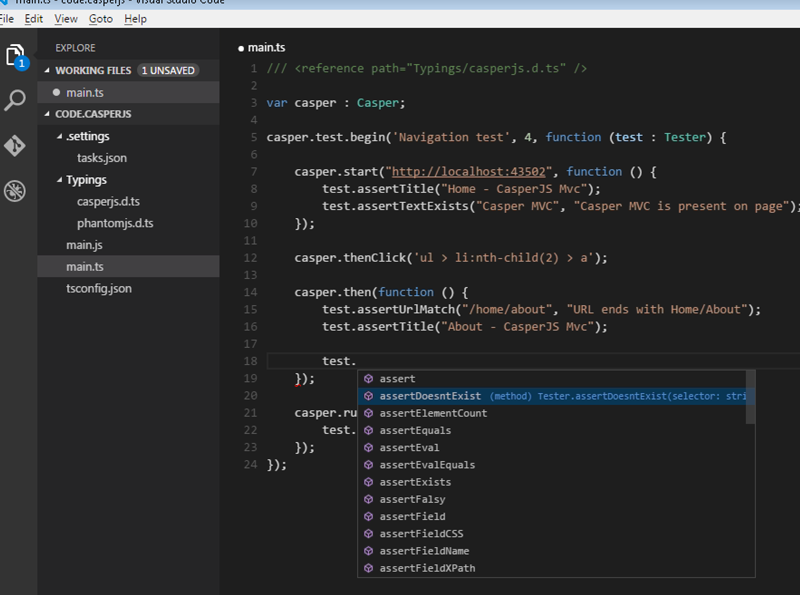The image size is (800, 595).
Task: Click the EXPLORE panel title
Action: (76, 48)
